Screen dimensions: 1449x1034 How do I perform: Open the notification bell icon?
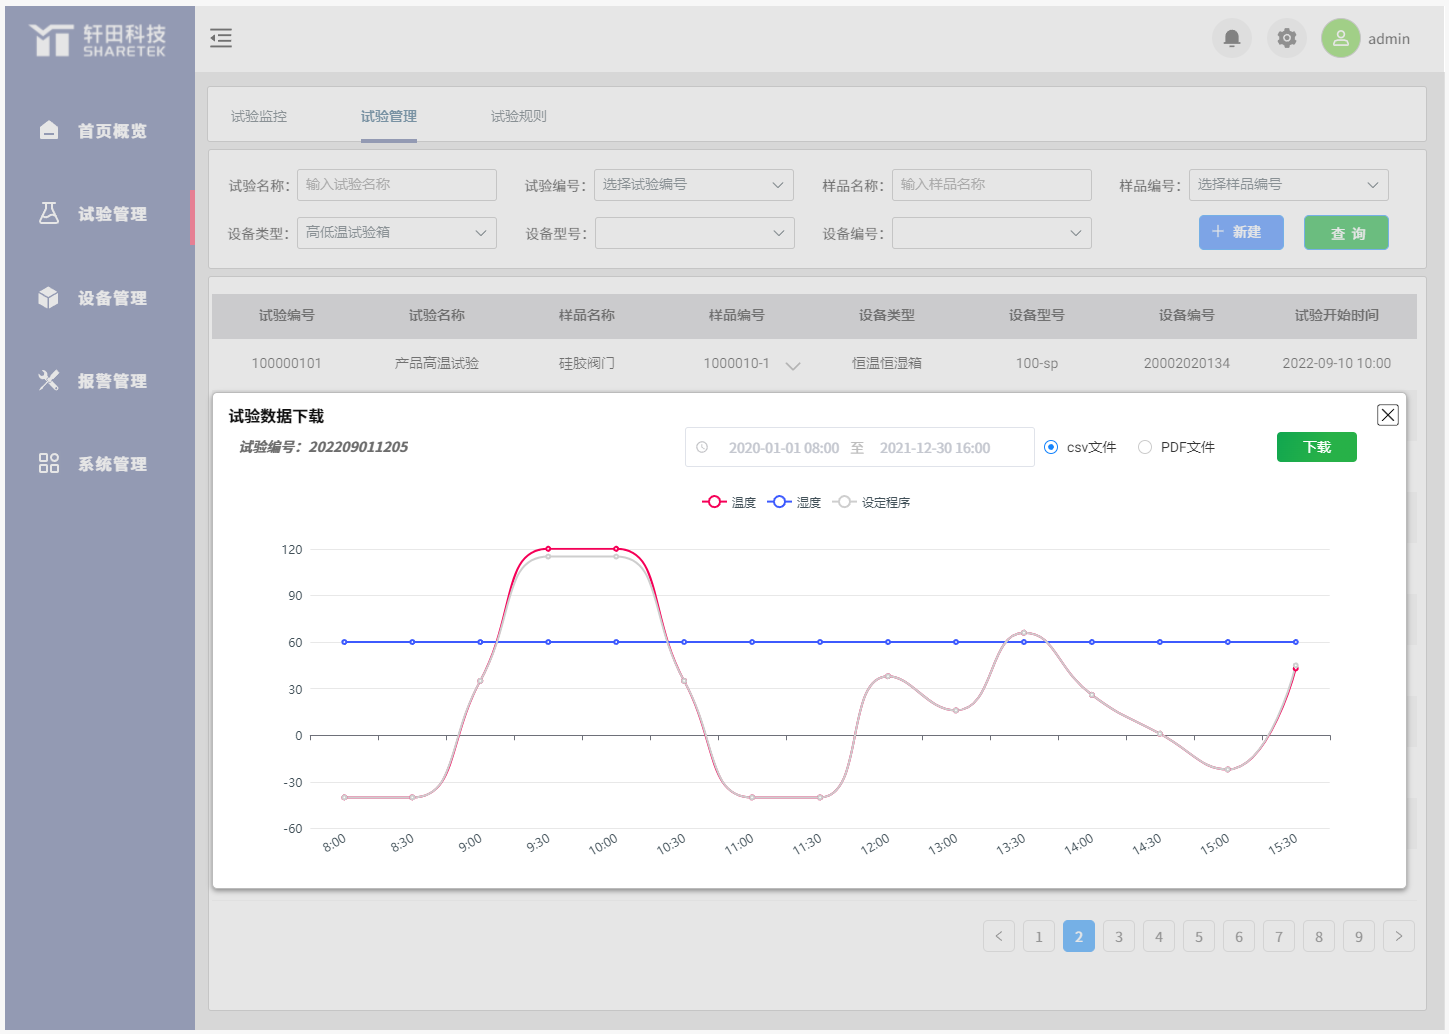[x=1231, y=38]
